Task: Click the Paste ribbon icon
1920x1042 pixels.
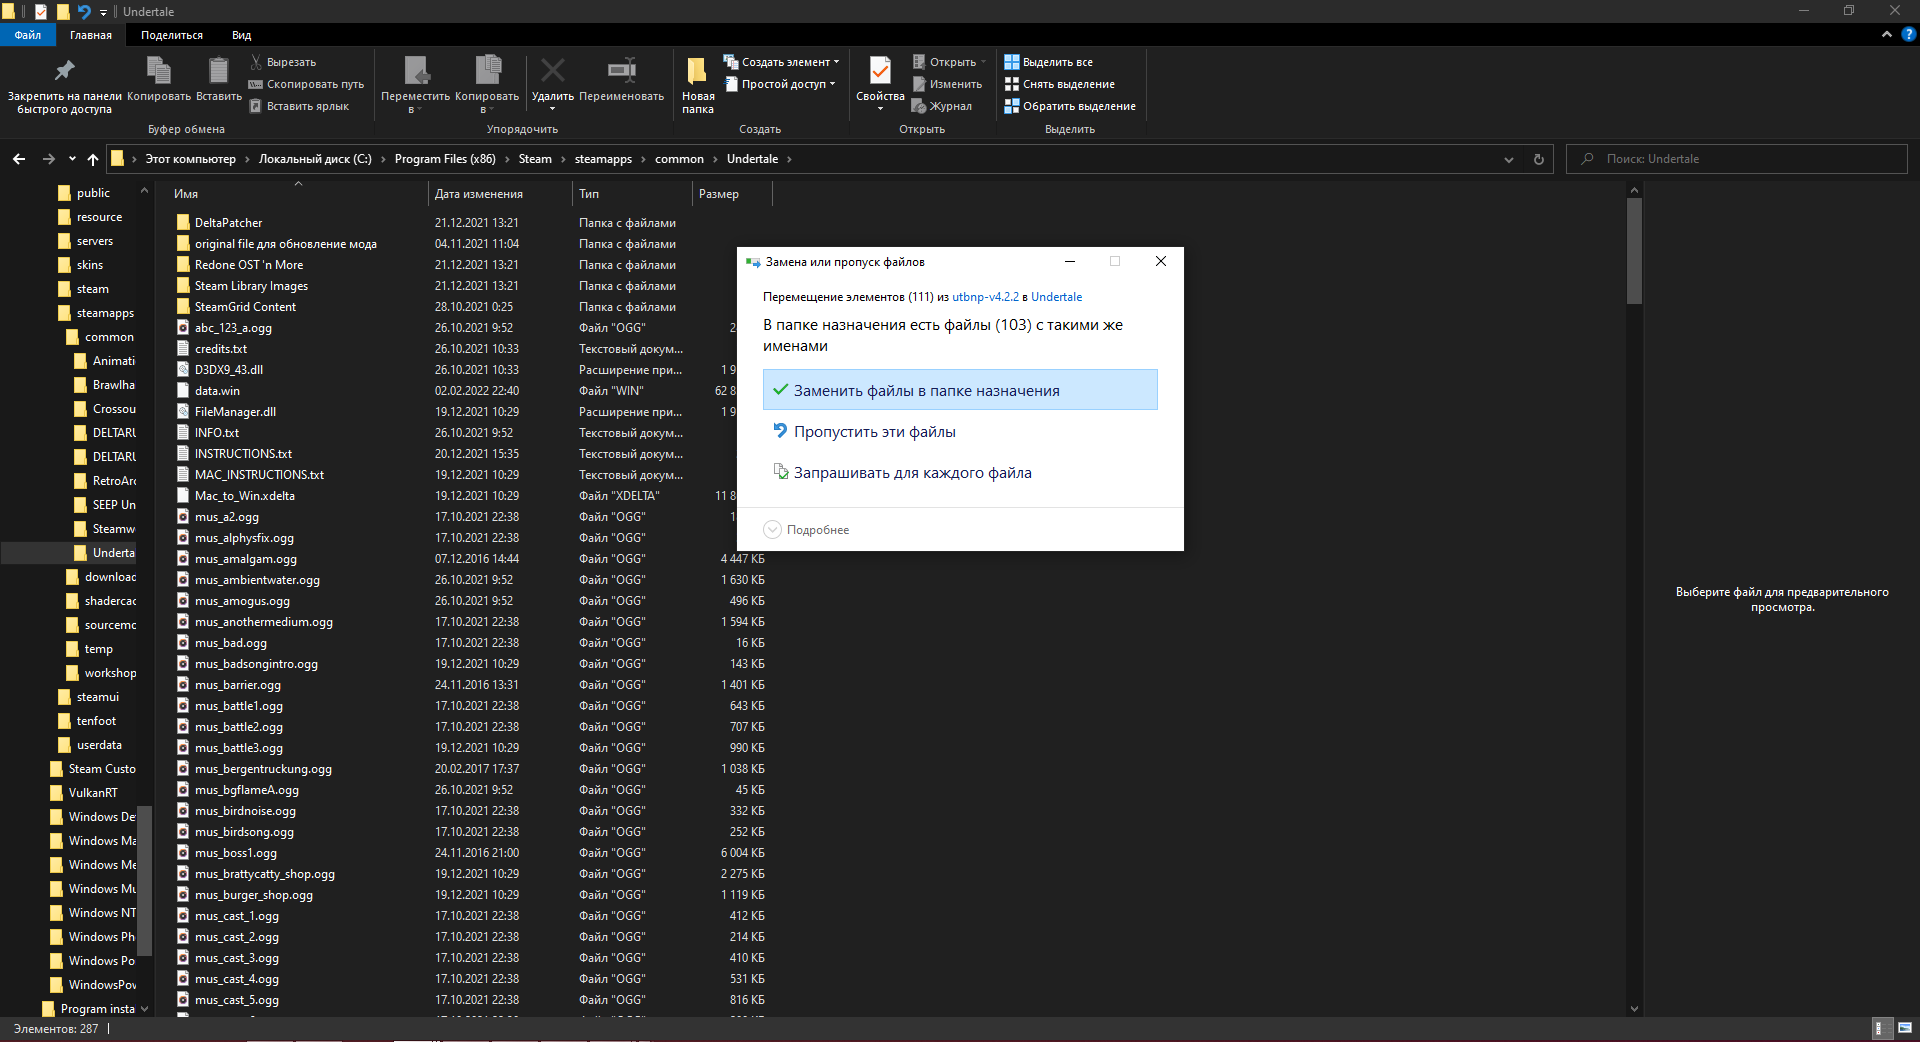Action: coord(218,80)
